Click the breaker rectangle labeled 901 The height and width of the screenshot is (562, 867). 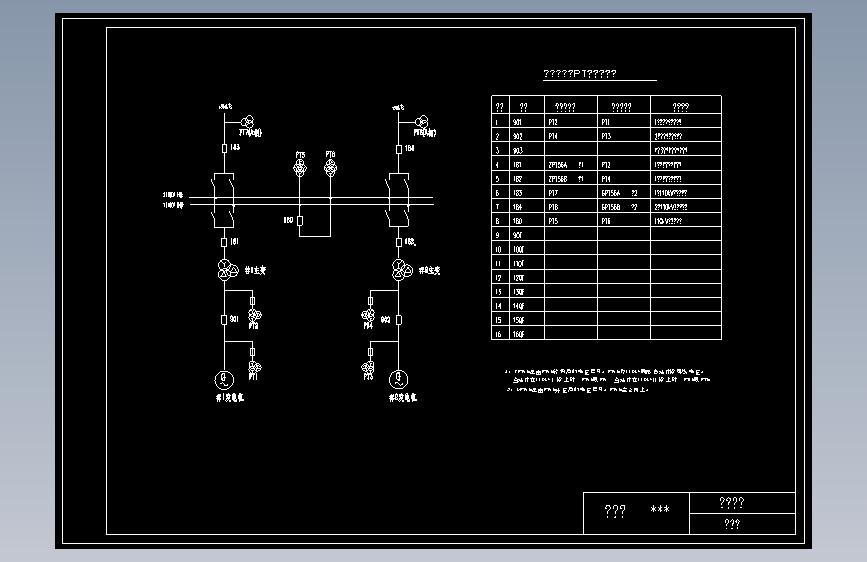tap(224, 320)
